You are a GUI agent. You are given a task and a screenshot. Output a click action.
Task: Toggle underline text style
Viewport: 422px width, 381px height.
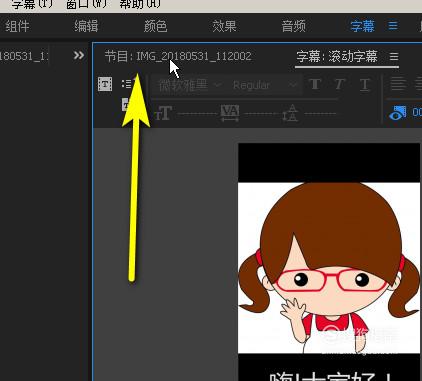[365, 85]
